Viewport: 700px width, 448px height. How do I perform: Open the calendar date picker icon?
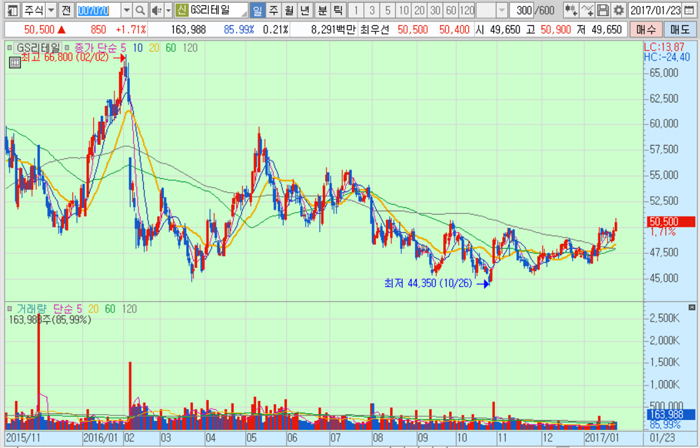690,10
